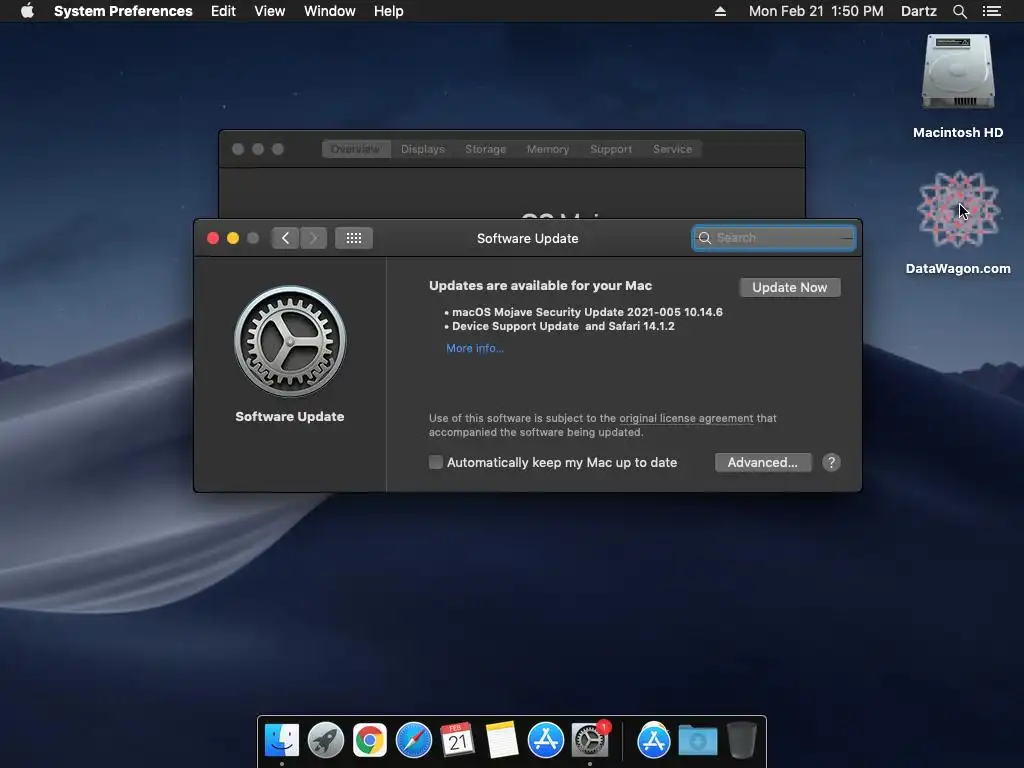Image resolution: width=1024 pixels, height=768 pixels.
Task: Switch to Displays tab in About window
Action: coord(423,149)
